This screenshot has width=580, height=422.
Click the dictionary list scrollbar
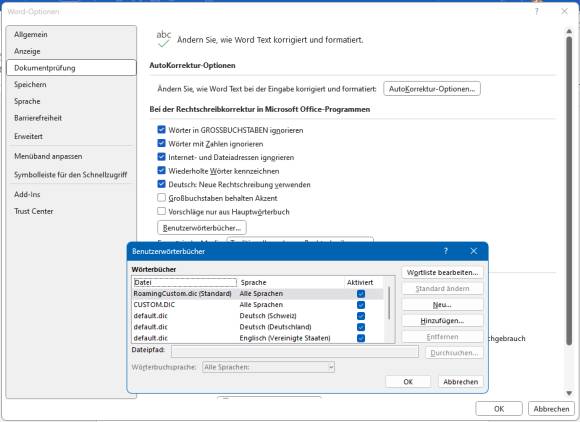389,303
